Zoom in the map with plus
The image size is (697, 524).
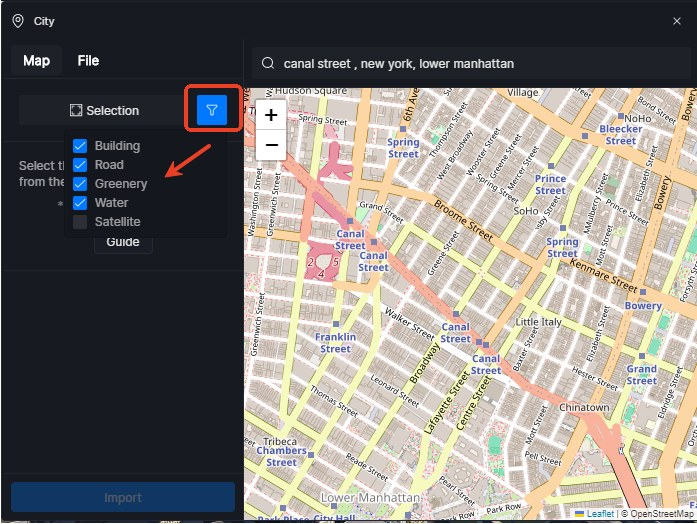click(x=271, y=115)
